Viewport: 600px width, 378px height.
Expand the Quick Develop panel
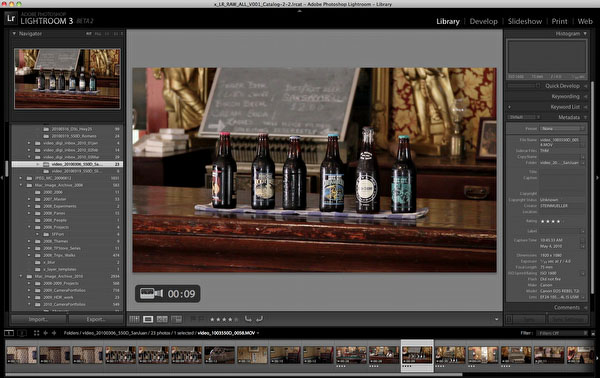click(585, 86)
